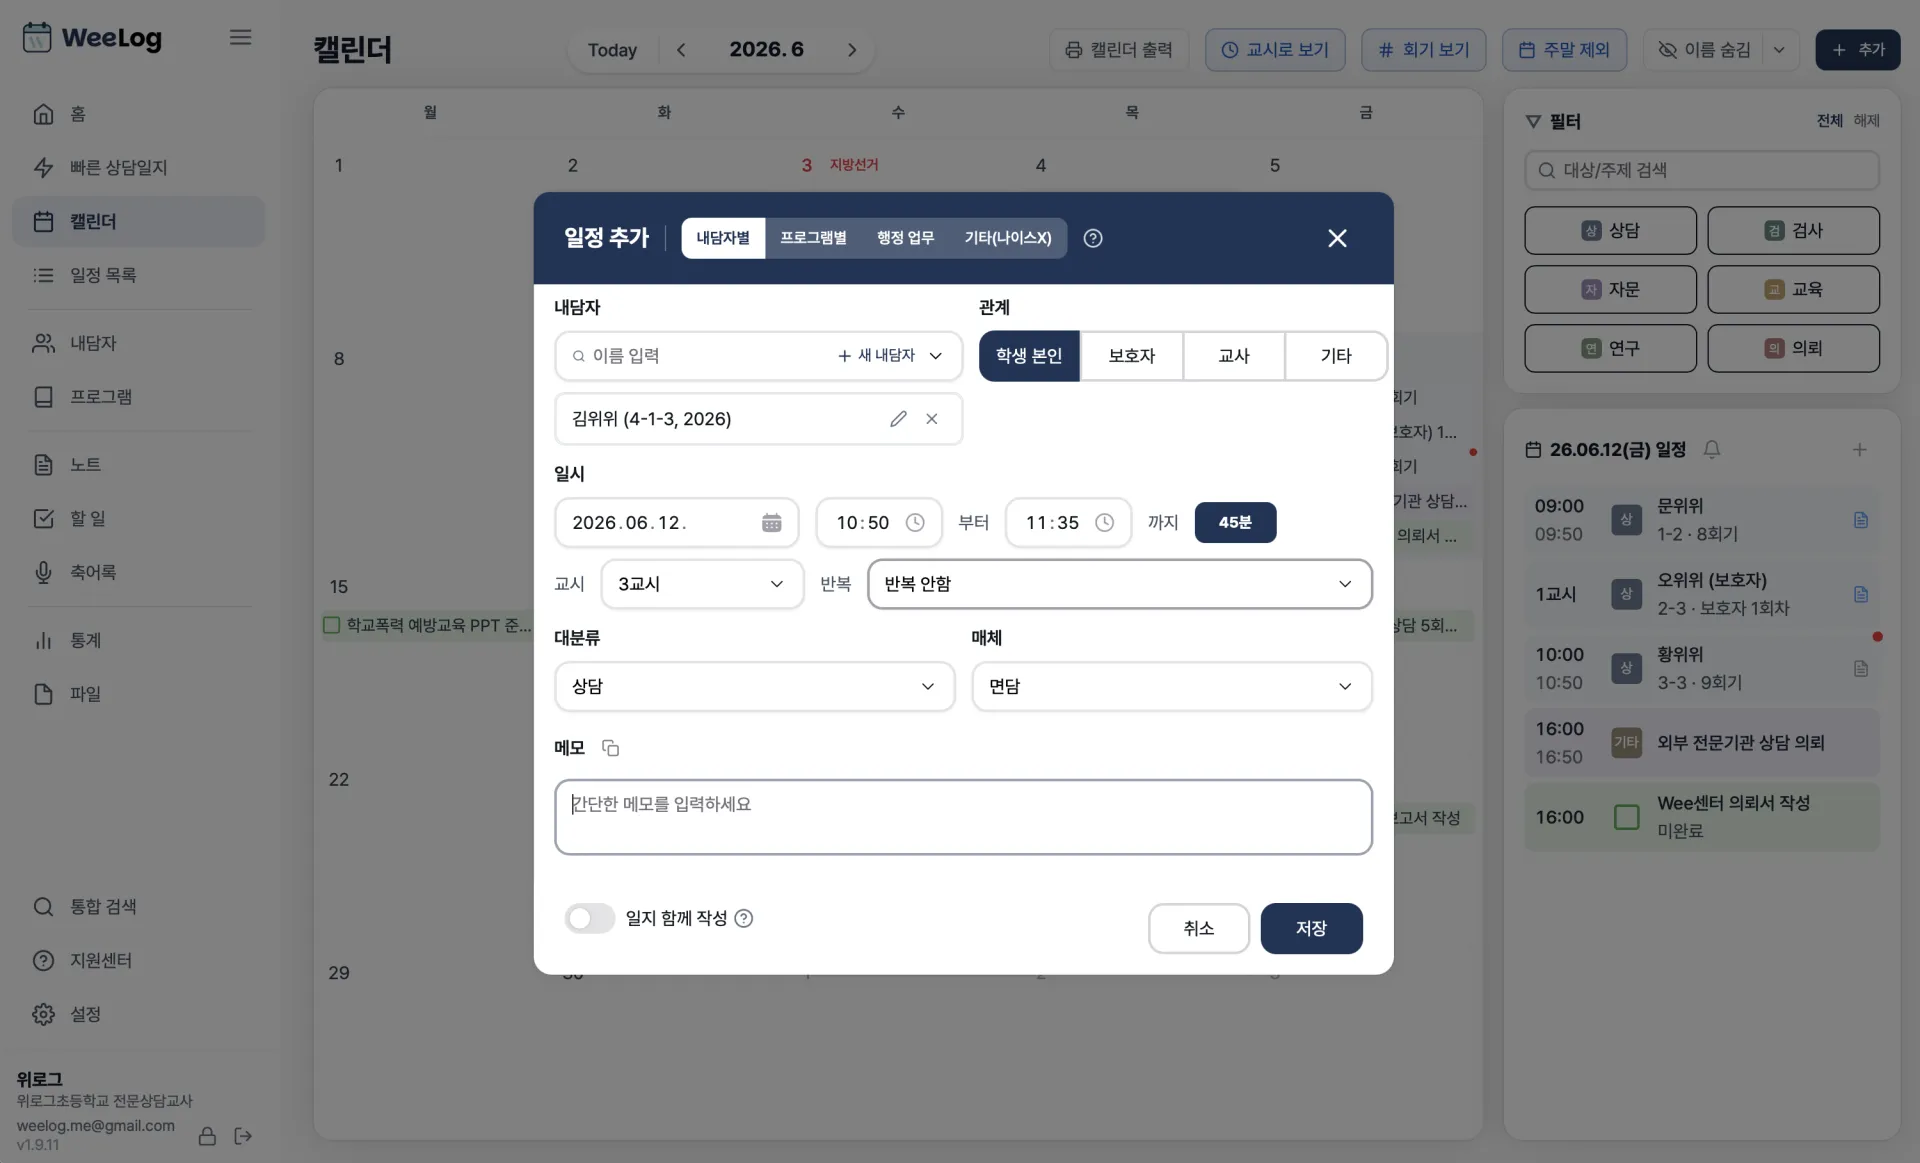Collapse the 필터 panel header
Viewport: 1920px width, 1163px height.
1553,121
